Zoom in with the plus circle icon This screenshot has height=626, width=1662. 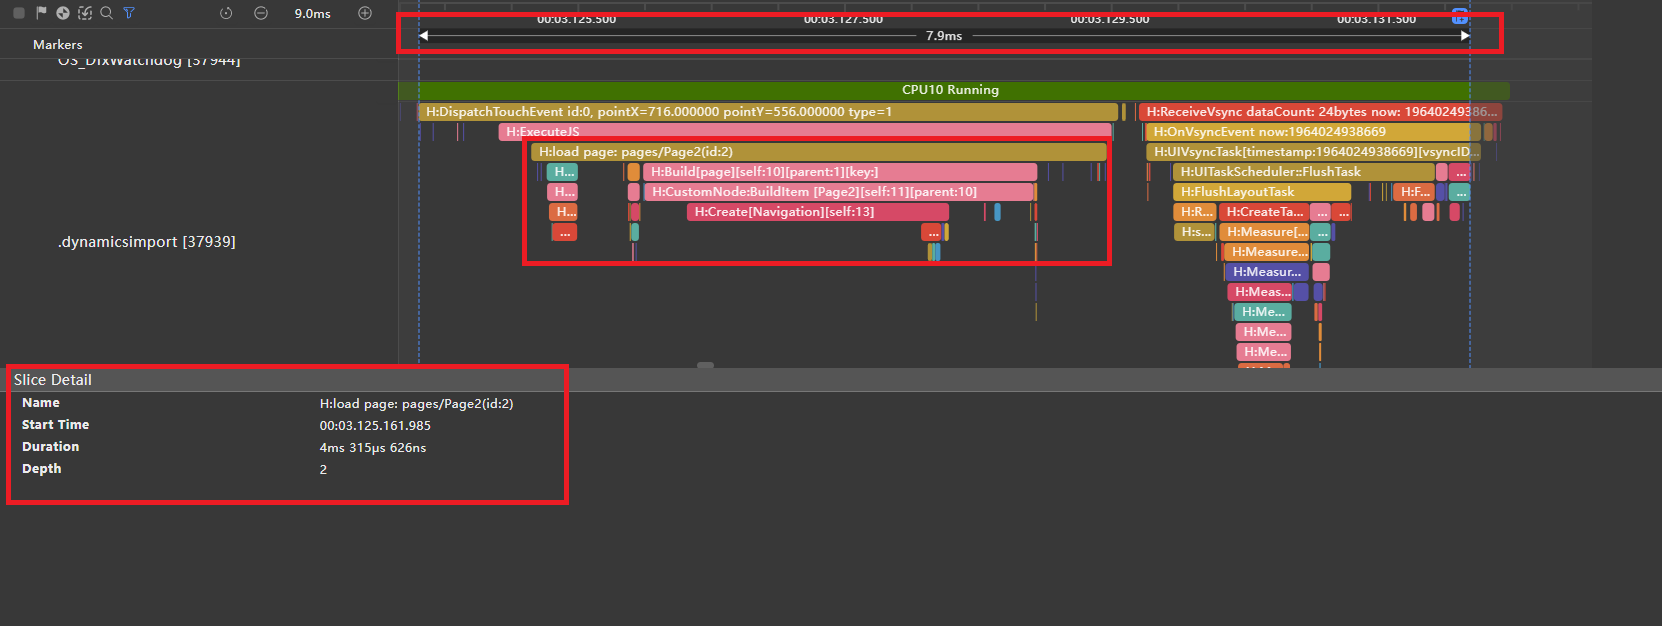[x=365, y=13]
